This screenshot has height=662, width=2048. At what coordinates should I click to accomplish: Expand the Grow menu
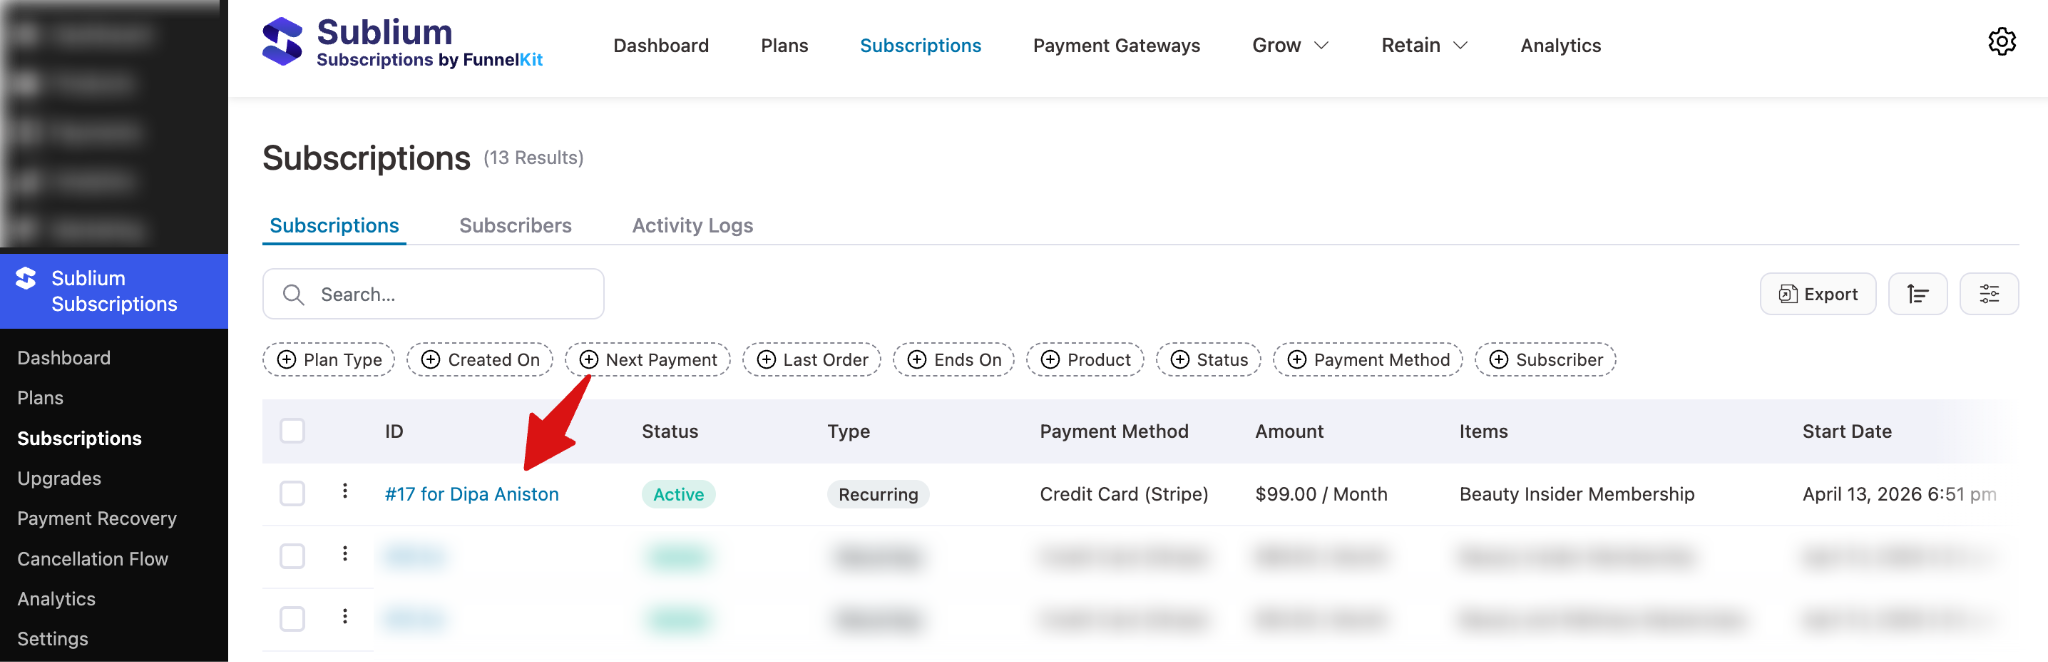(x=1291, y=46)
